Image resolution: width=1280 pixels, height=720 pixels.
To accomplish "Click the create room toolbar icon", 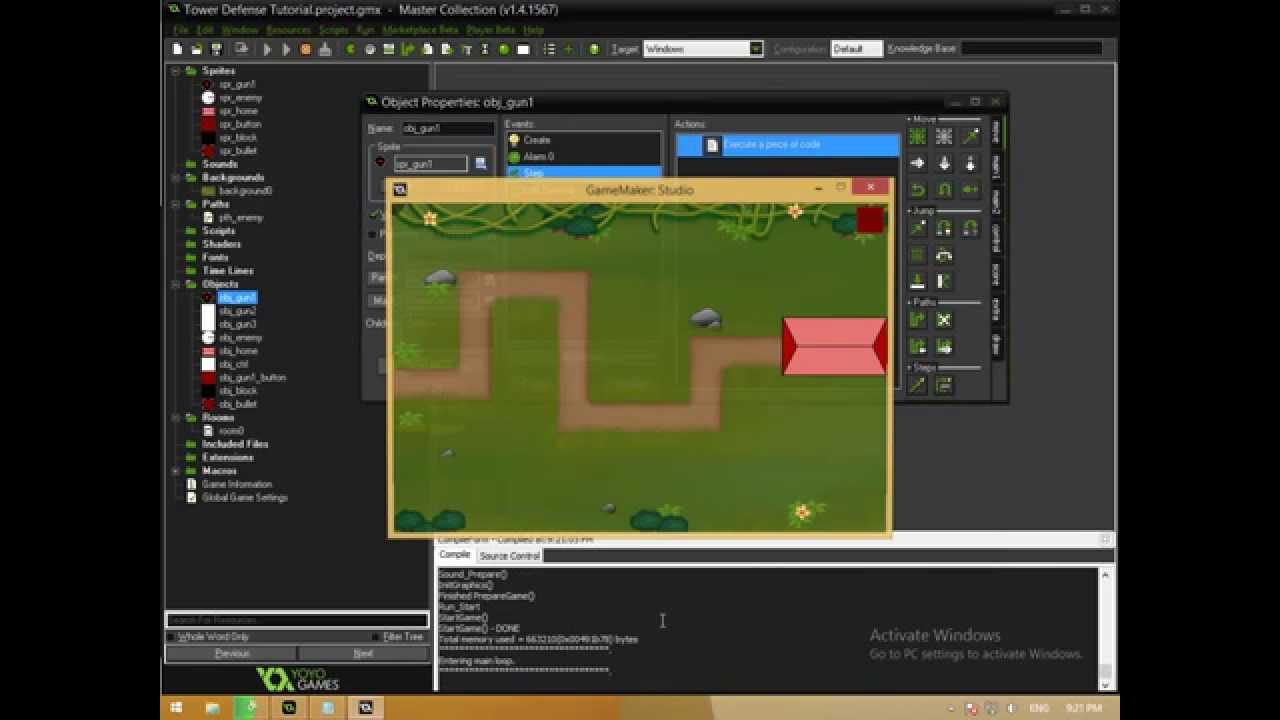I will coord(523,49).
